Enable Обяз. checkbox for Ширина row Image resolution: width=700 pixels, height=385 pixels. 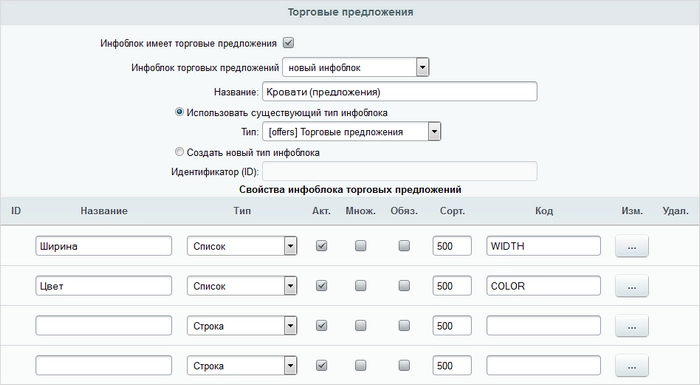(404, 246)
